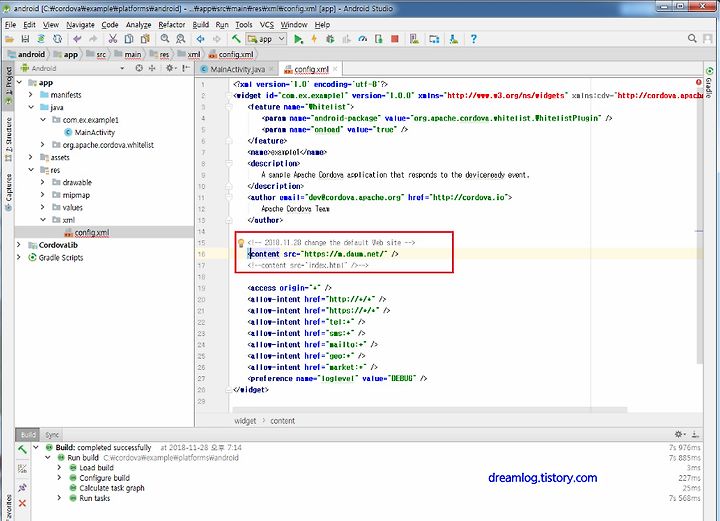Screen dimensions: 720x521
Task: Click the Debug app bug icon
Action: coord(330,39)
